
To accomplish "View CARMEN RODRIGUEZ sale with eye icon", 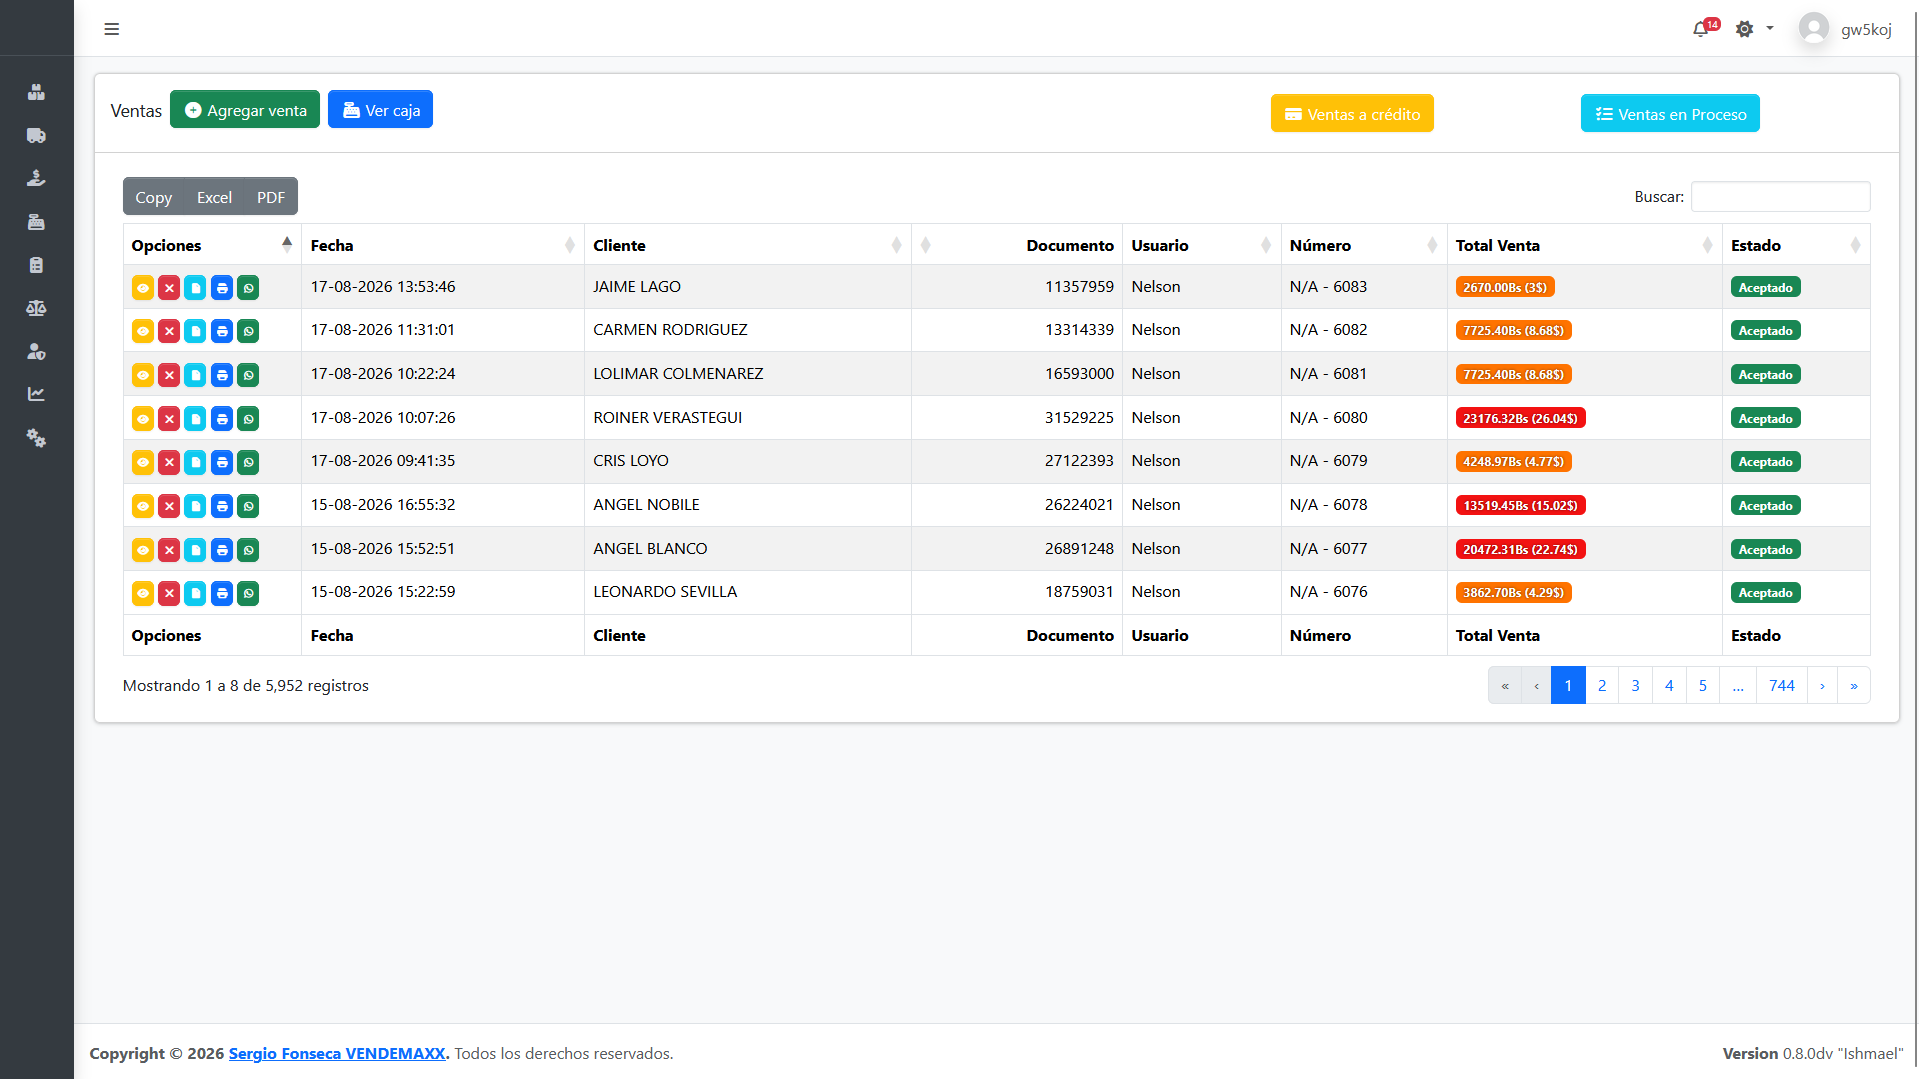I will coord(143,331).
